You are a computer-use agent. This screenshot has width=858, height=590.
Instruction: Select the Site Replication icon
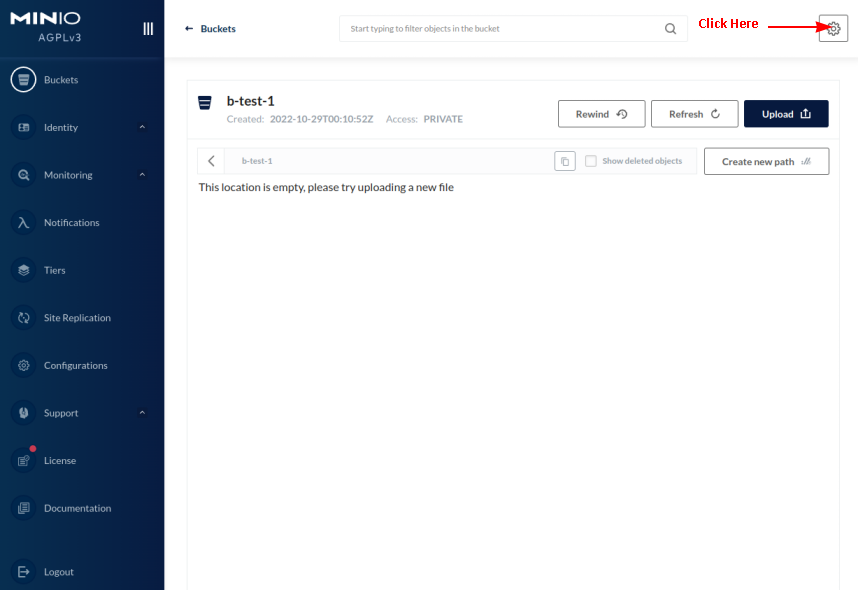pos(22,317)
